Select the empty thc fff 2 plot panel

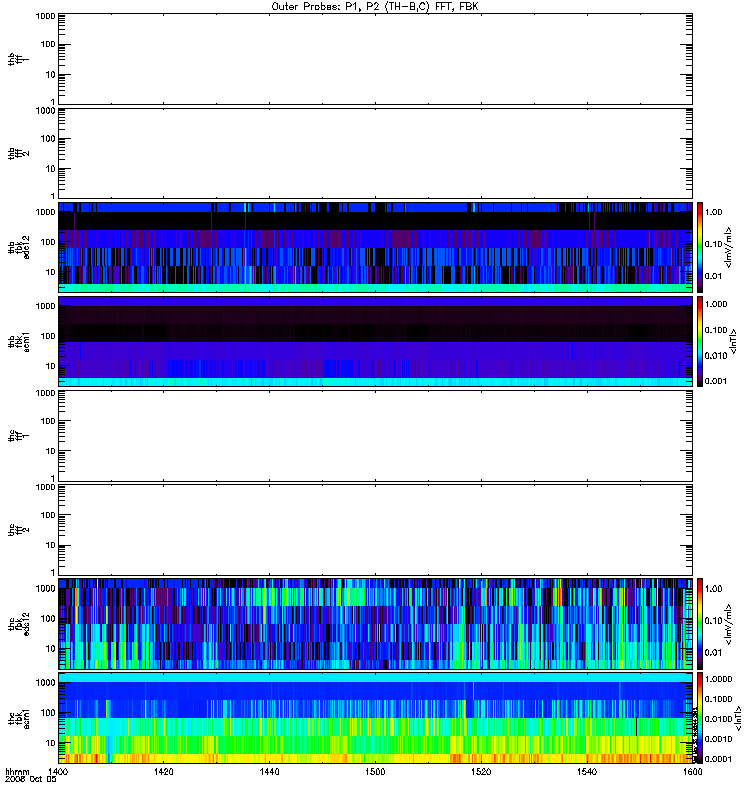point(375,530)
